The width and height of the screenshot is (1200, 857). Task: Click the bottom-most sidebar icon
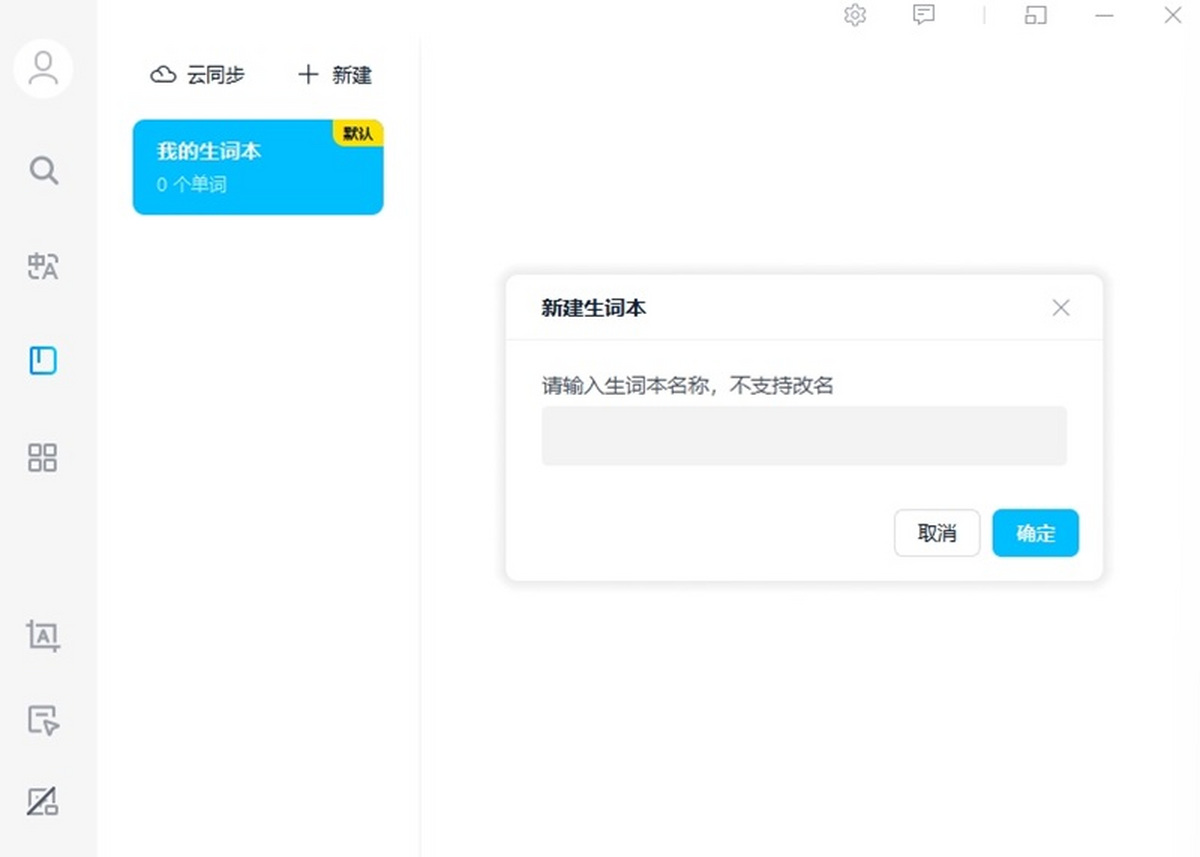(43, 801)
